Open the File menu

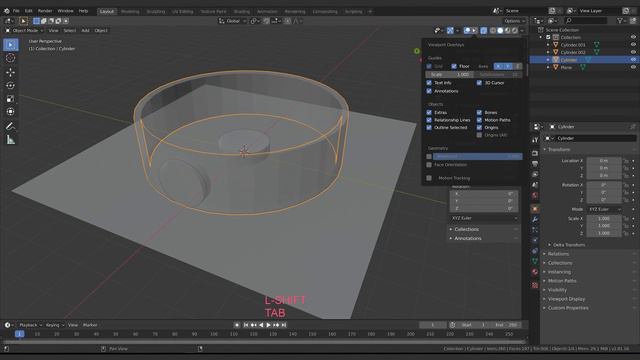tap(16, 11)
